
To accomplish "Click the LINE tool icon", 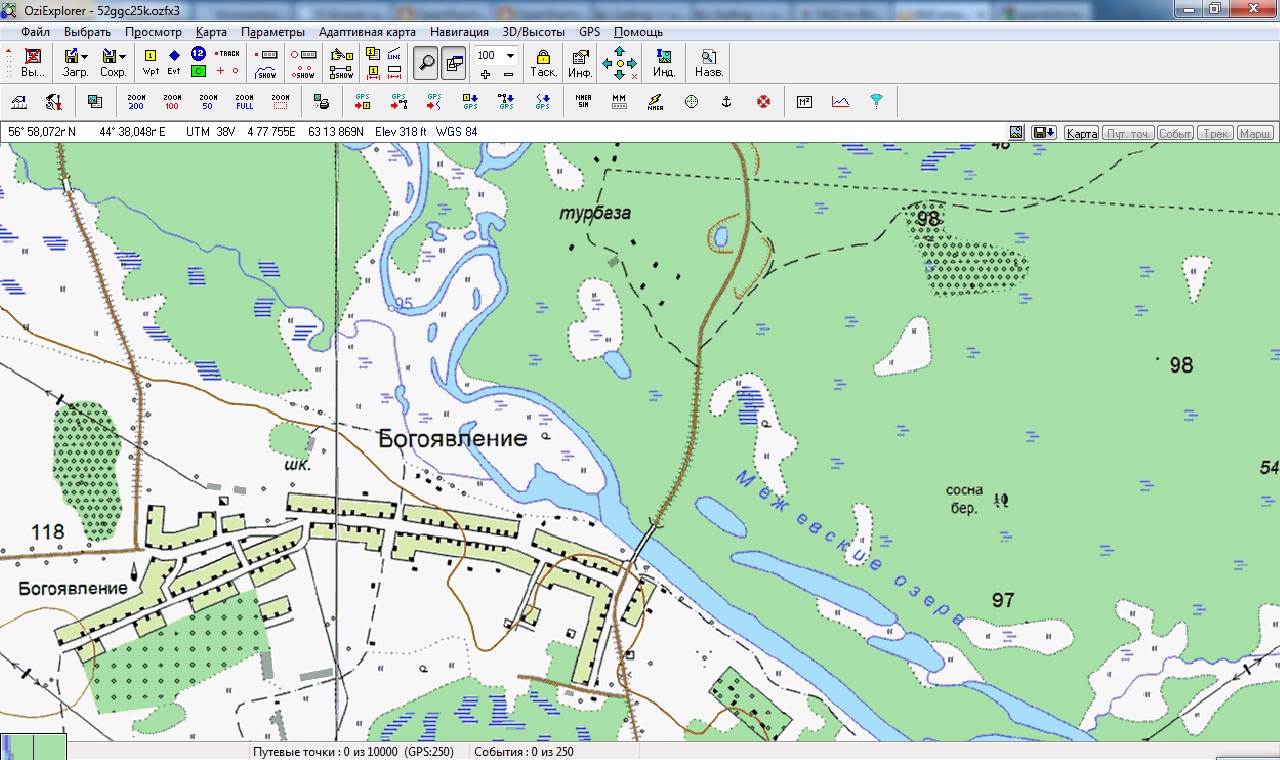I will [x=394, y=54].
